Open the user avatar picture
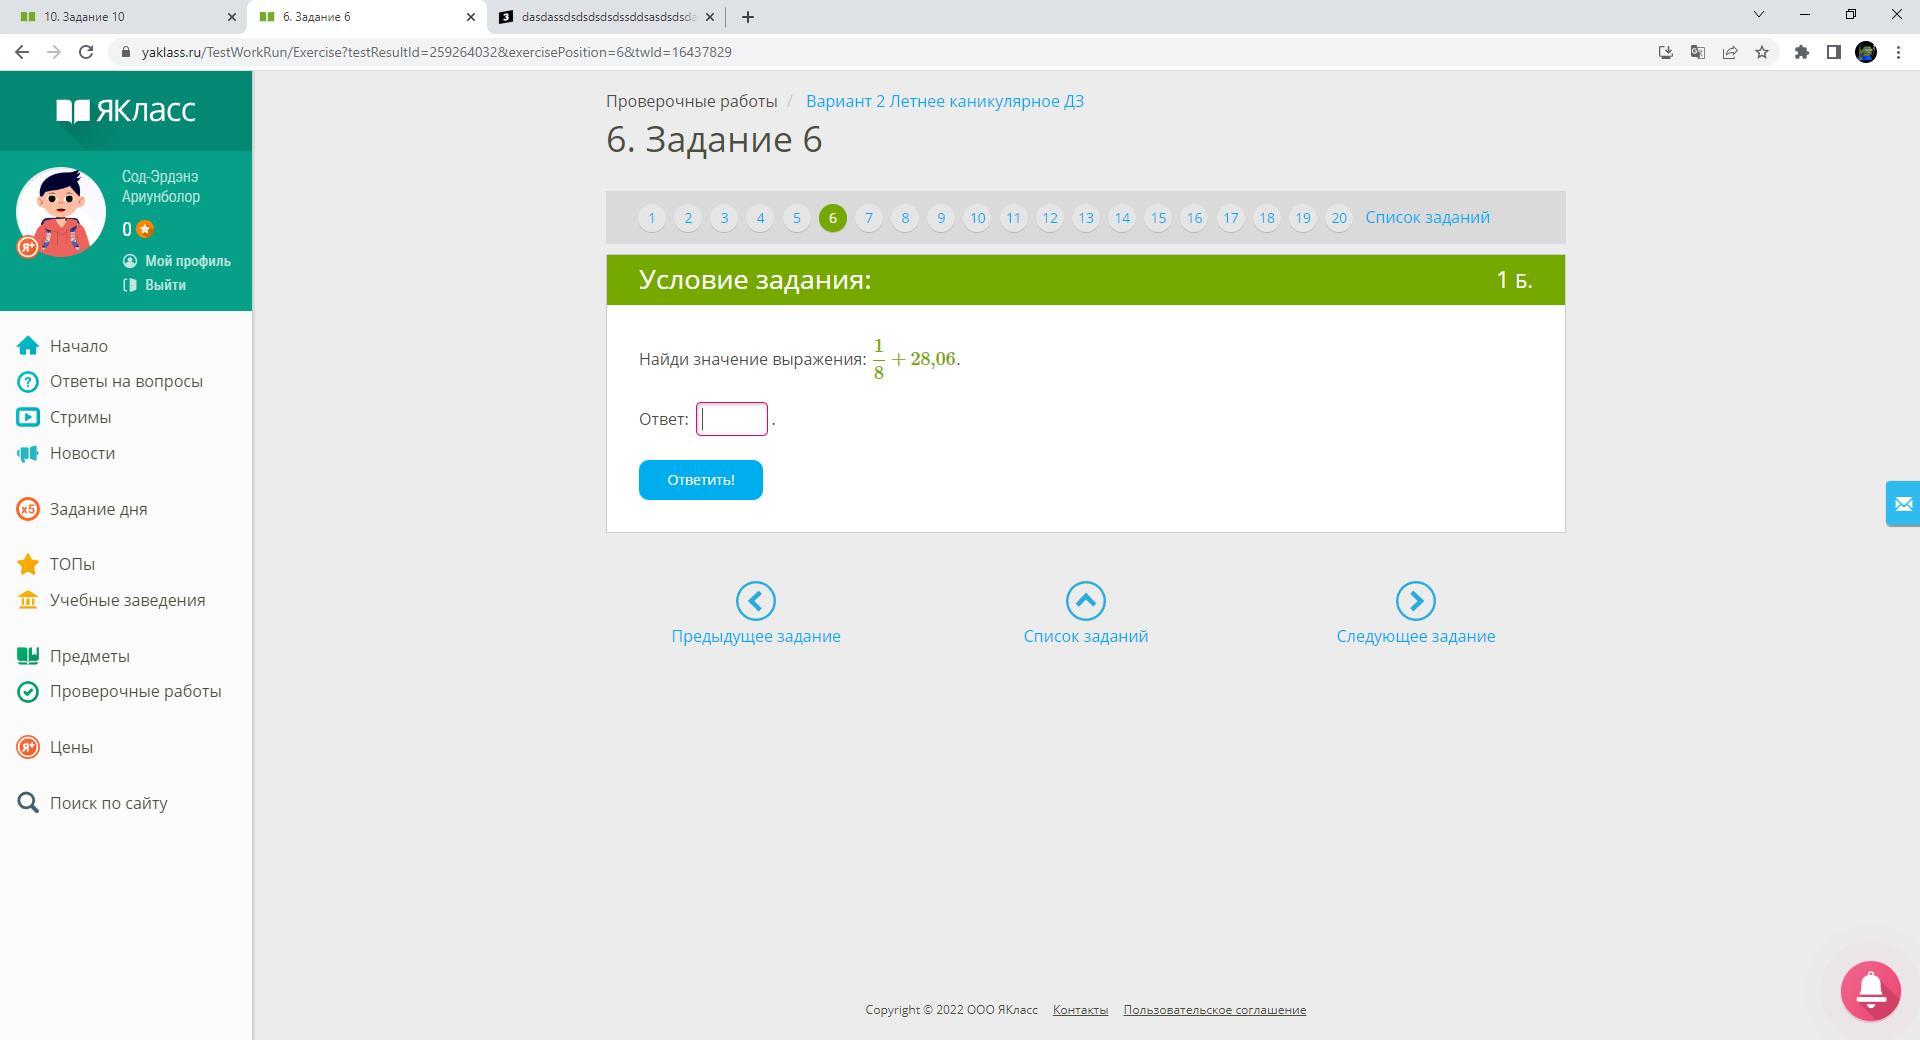Screen dimensions: 1920x1040 [x=61, y=212]
